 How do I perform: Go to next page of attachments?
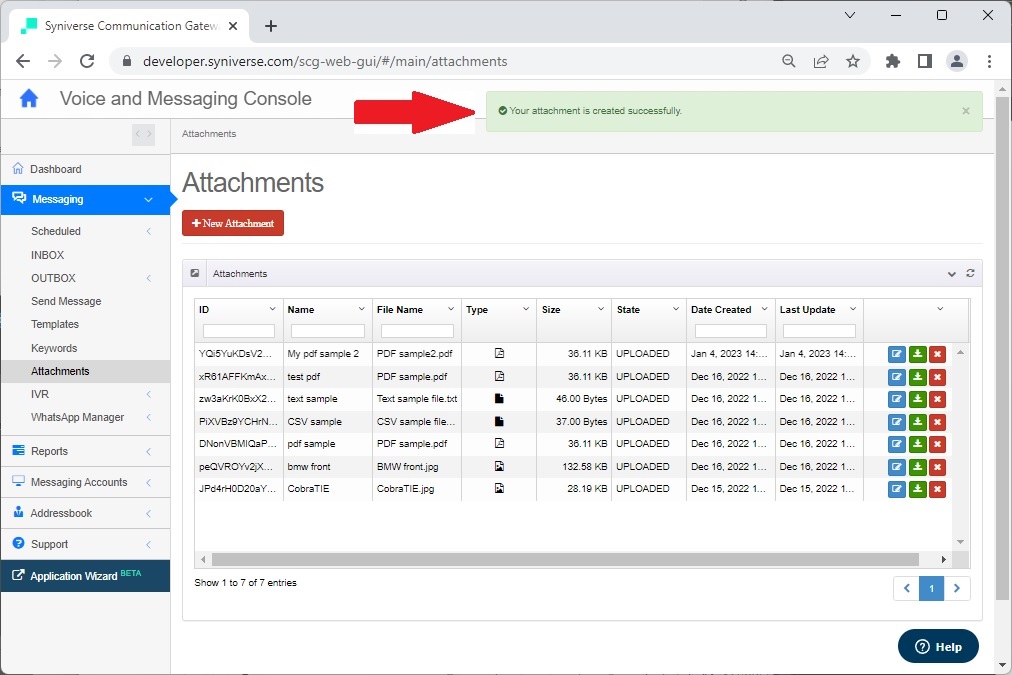pyautogui.click(x=957, y=589)
